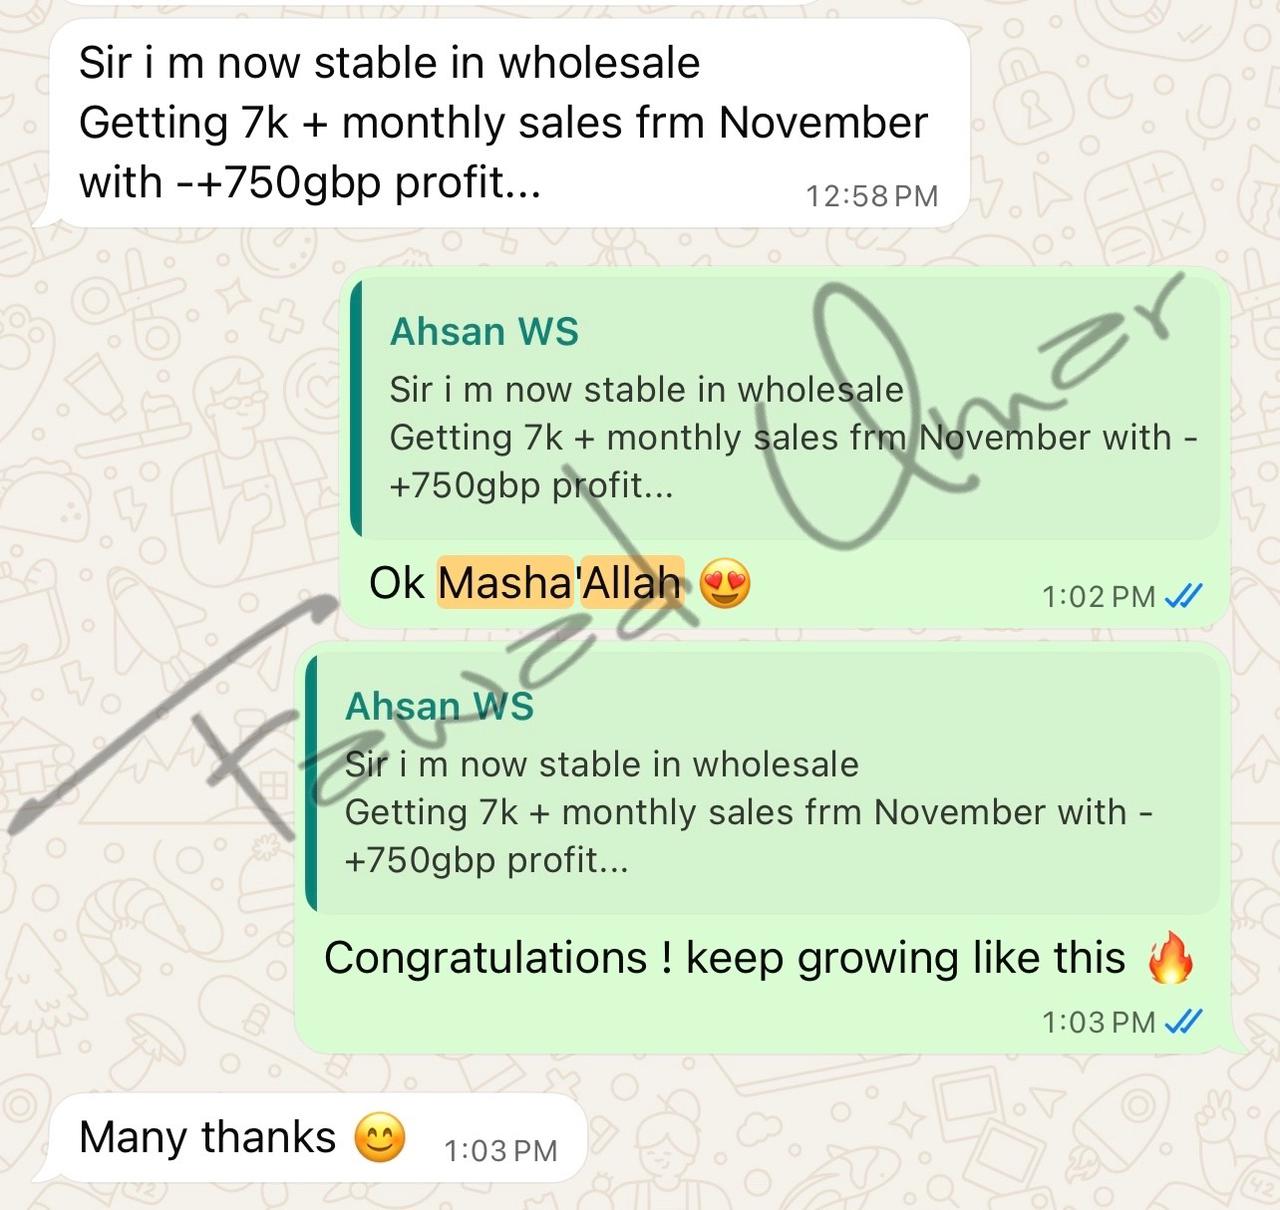The image size is (1280, 1210).
Task: Open the first quoted Ahsan WS message
Action: click(x=785, y=409)
